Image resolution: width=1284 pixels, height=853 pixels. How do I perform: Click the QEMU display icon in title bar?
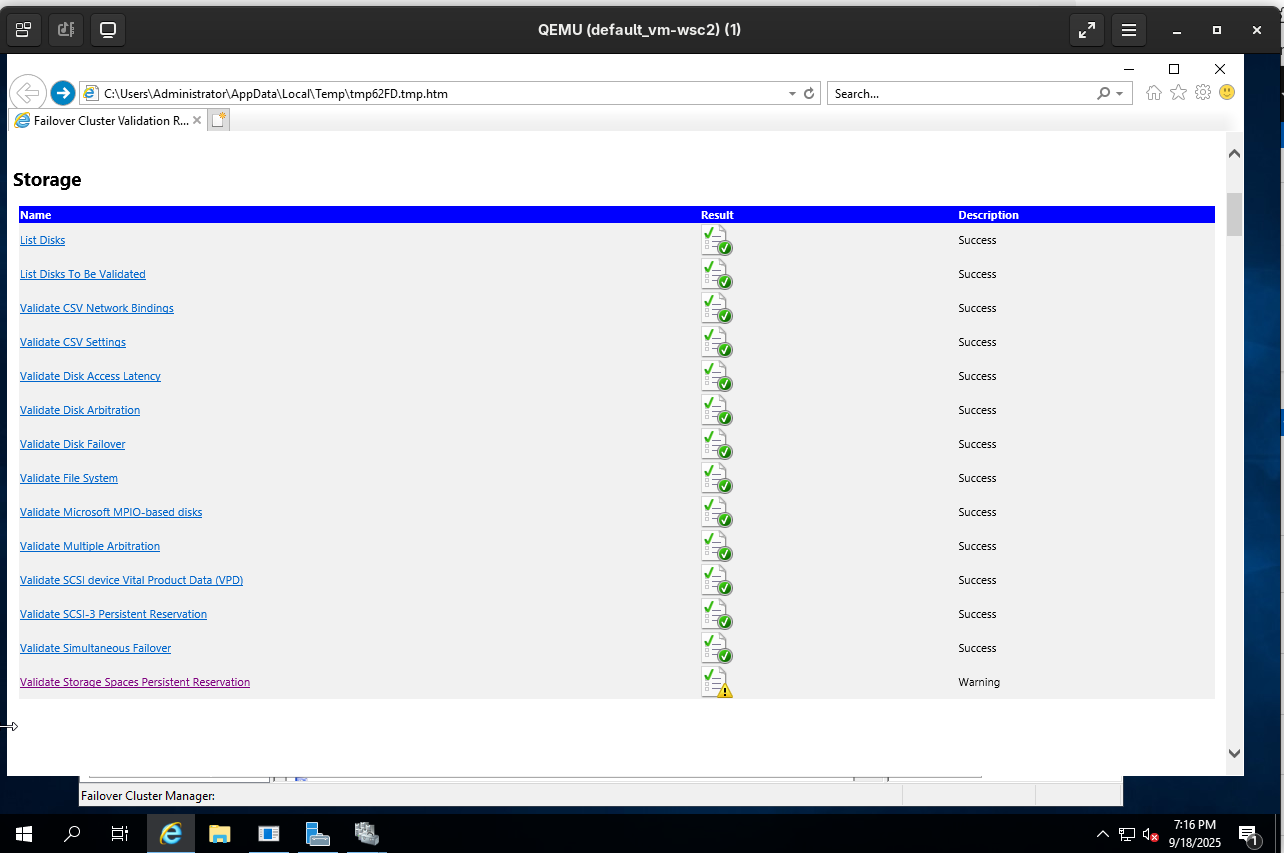[108, 30]
